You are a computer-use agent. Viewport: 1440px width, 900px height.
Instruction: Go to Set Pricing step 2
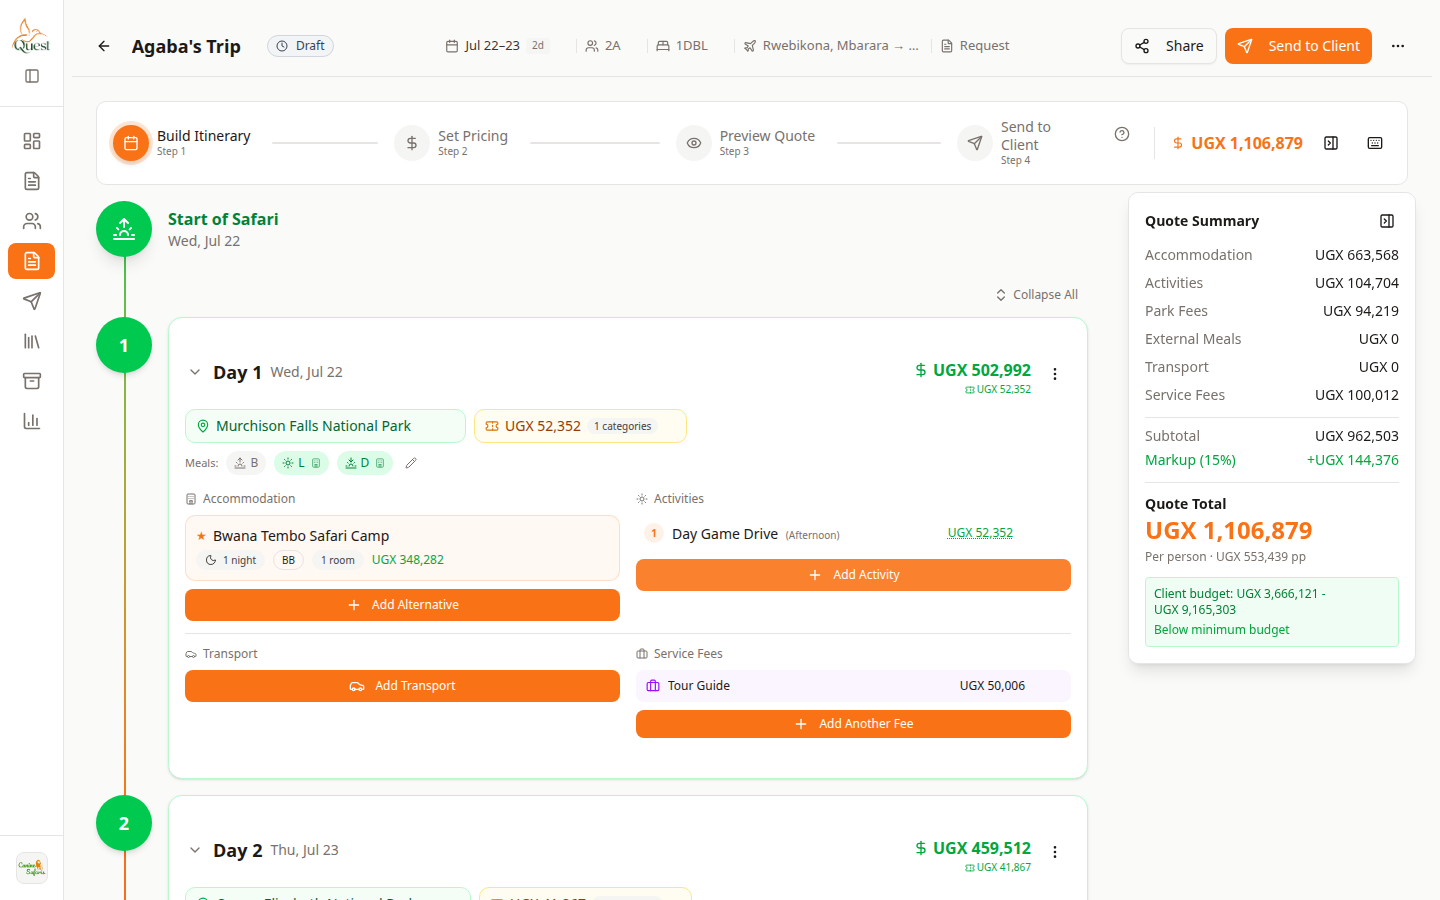coord(452,143)
